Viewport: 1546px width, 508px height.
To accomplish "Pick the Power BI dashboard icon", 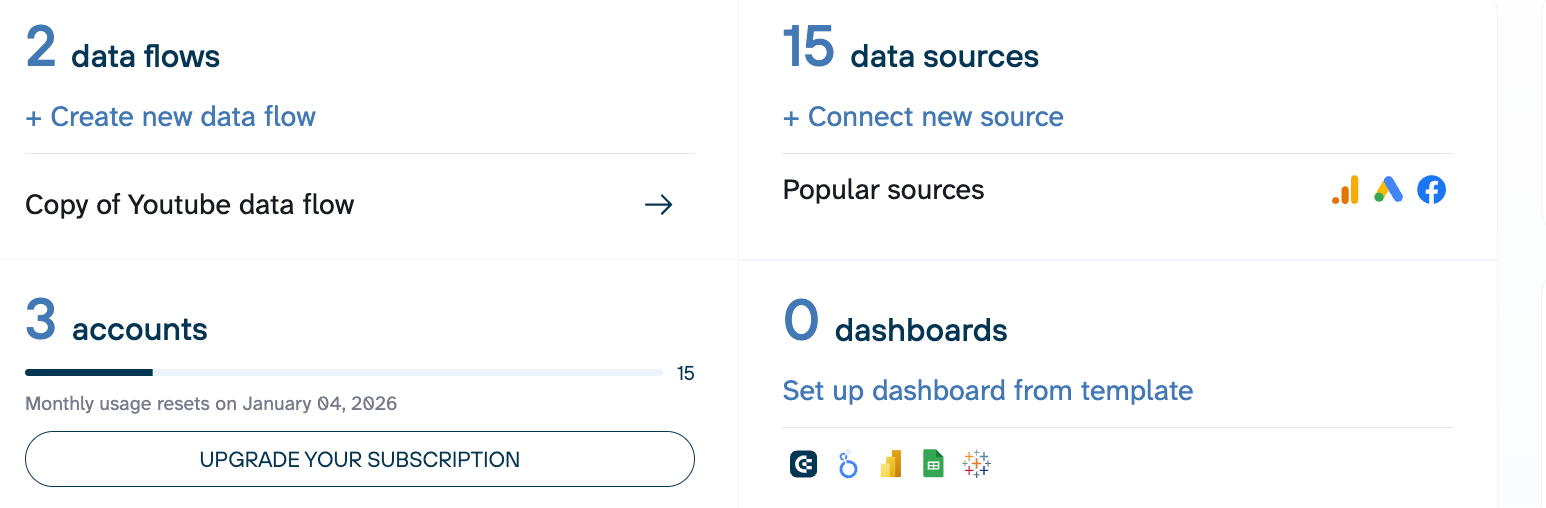I will (891, 464).
